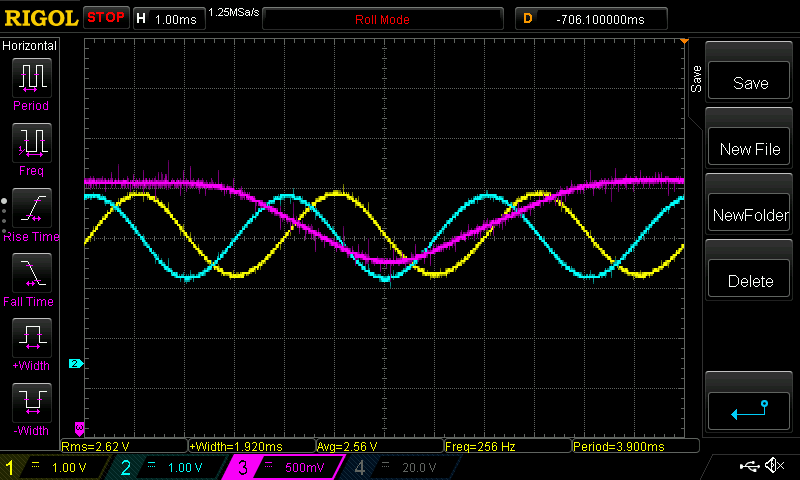Click the Avg=2.56 V measurement readout
Screen dimensions: 800x480
(x=380, y=446)
